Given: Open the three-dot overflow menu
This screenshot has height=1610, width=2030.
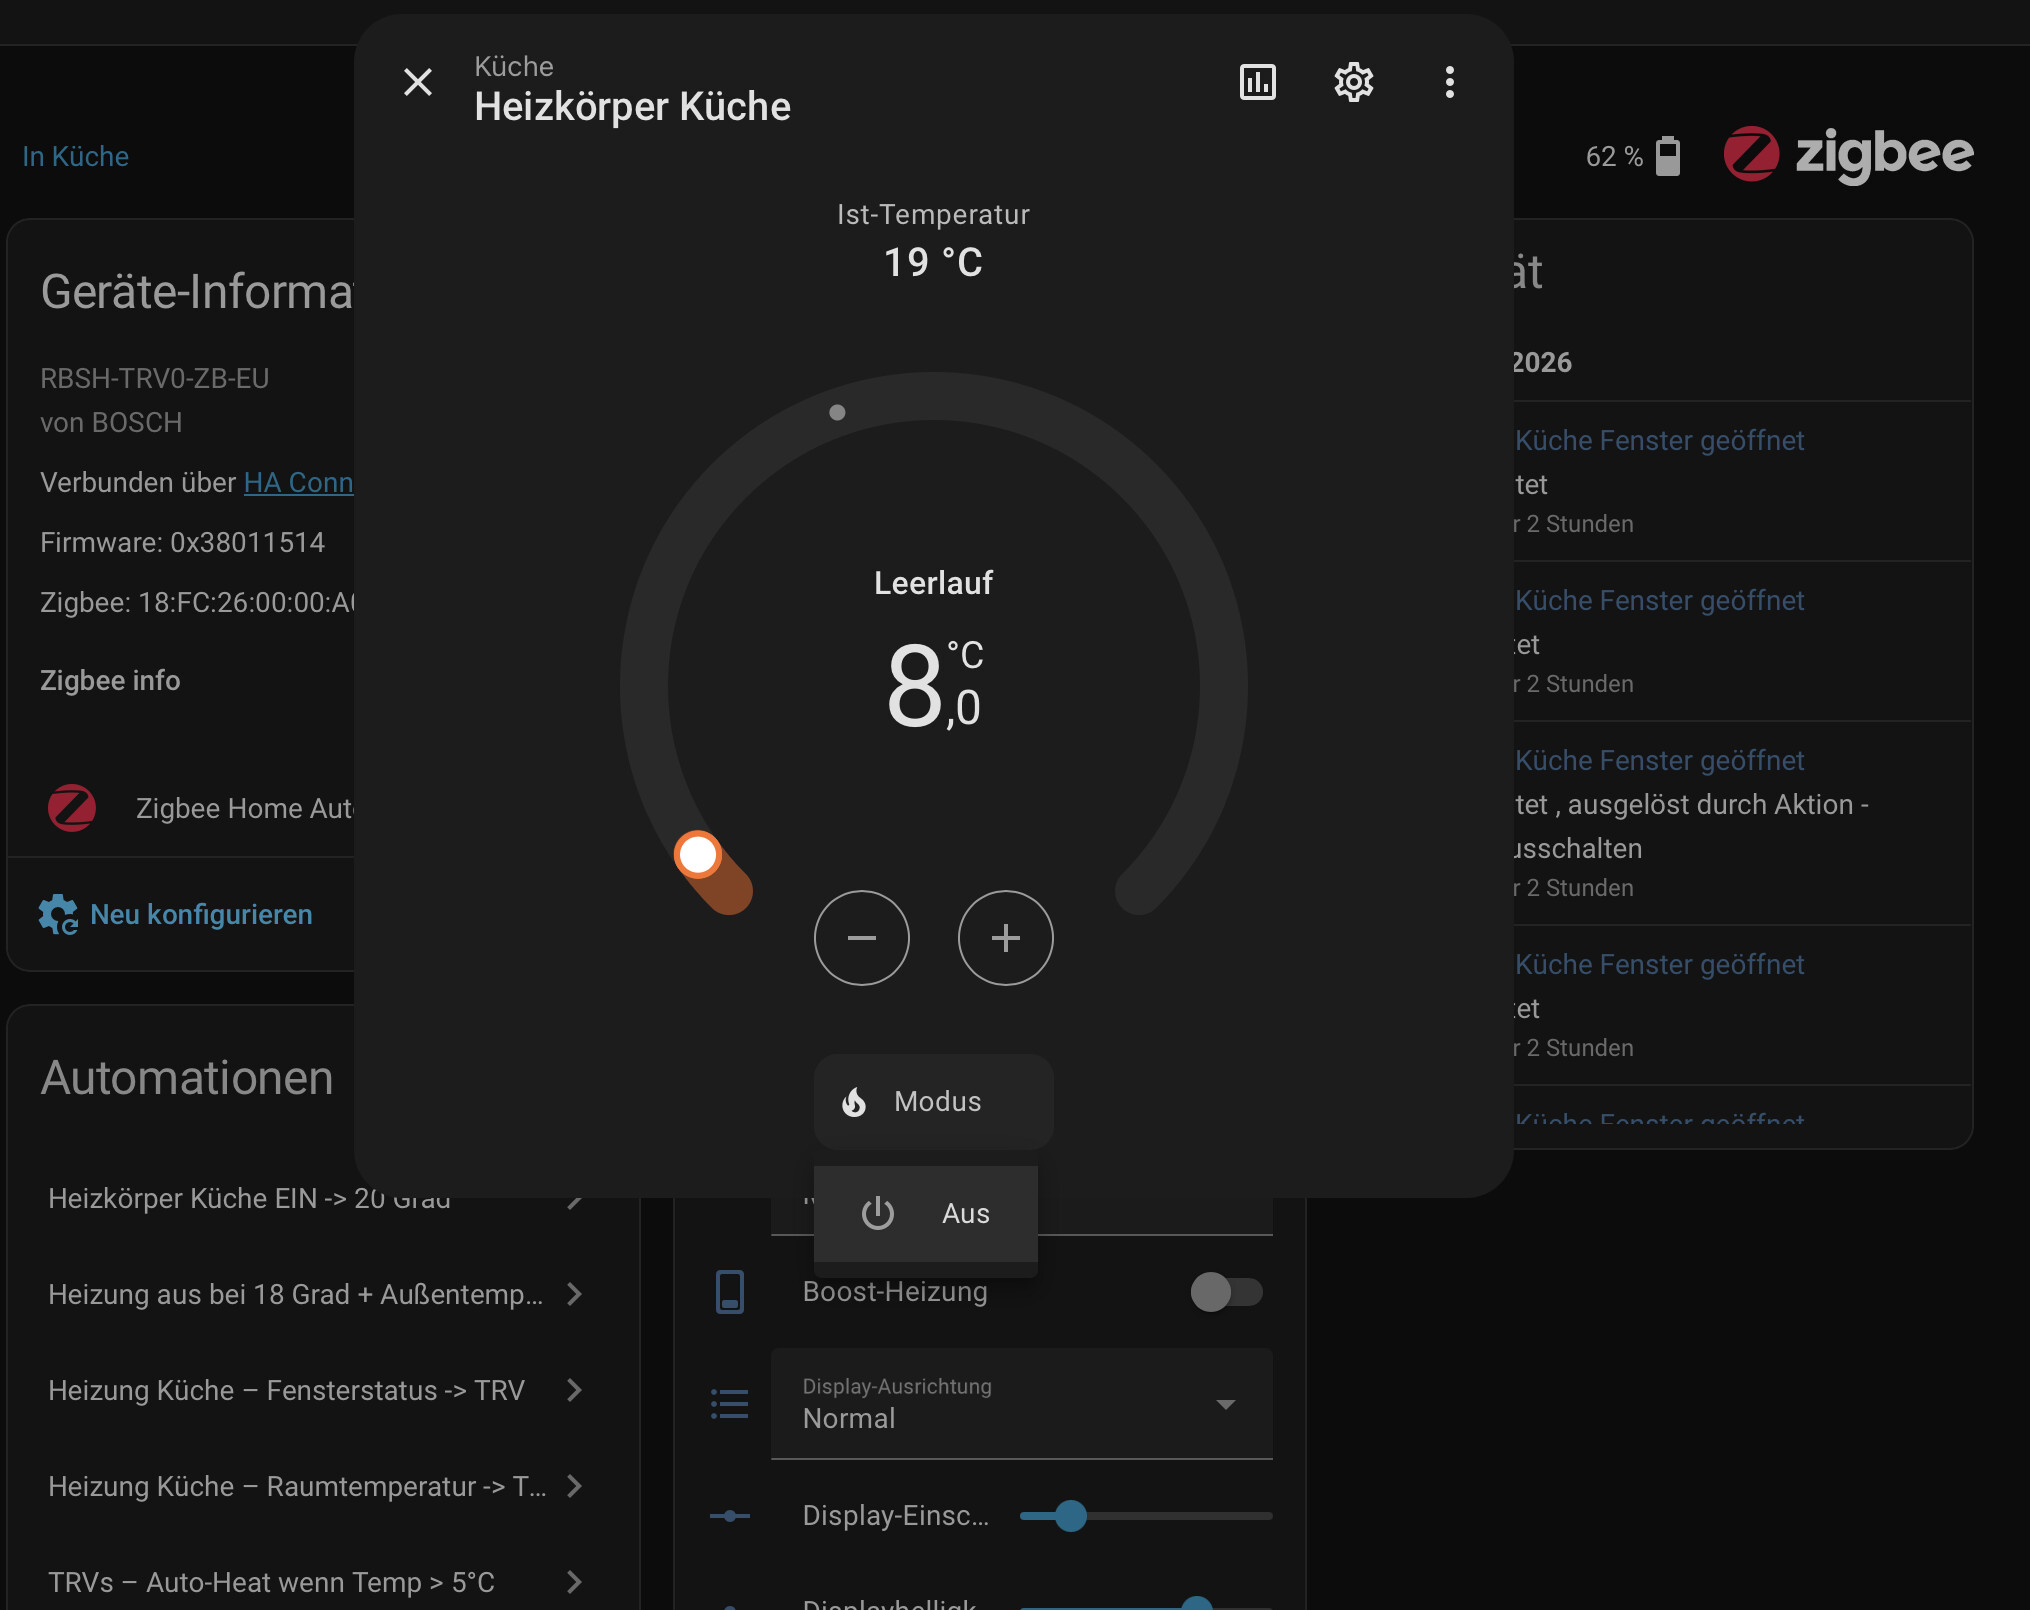Looking at the screenshot, I should pos(1449,82).
